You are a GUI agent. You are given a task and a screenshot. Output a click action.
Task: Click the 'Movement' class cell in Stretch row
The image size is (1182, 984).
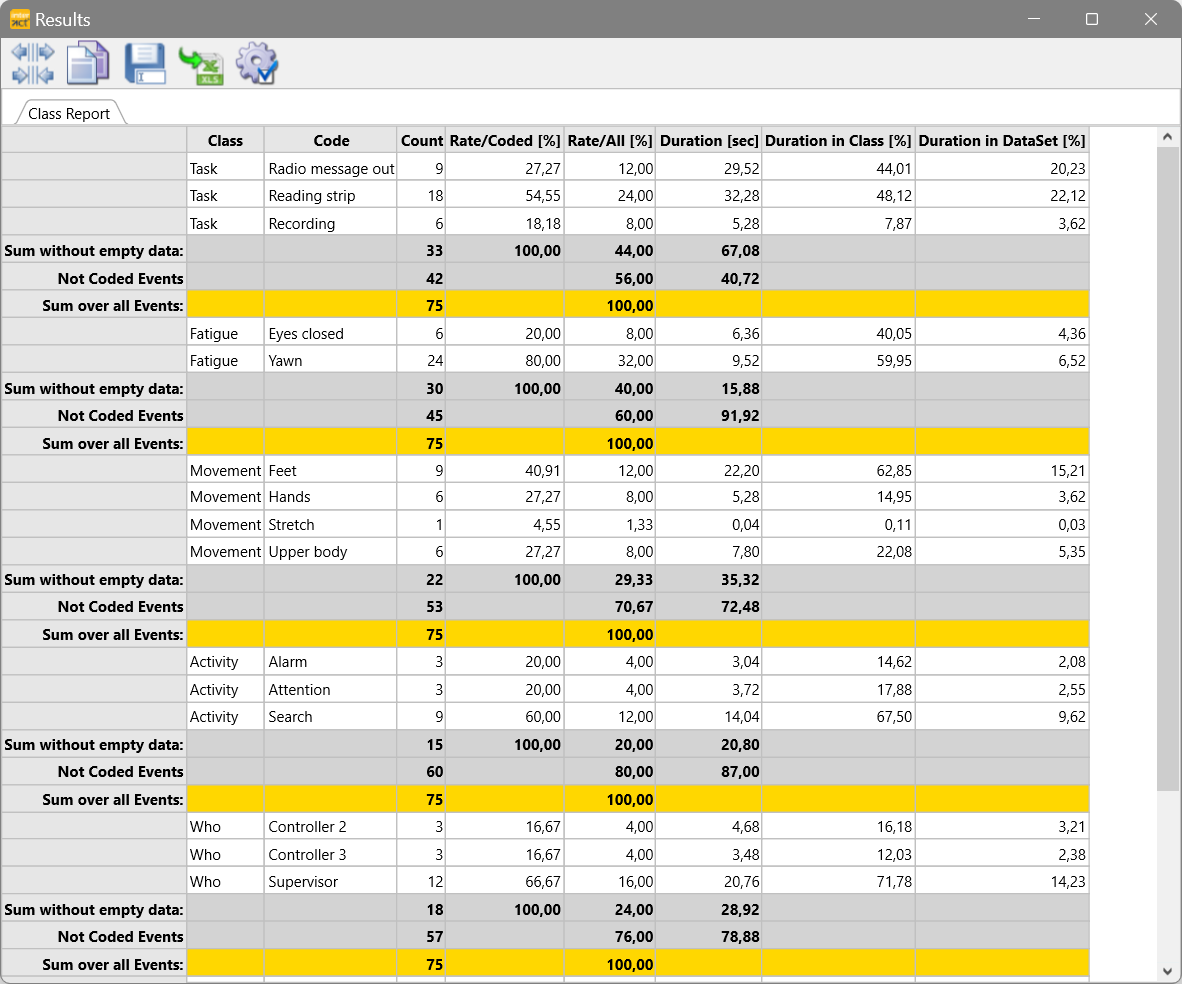click(x=225, y=525)
